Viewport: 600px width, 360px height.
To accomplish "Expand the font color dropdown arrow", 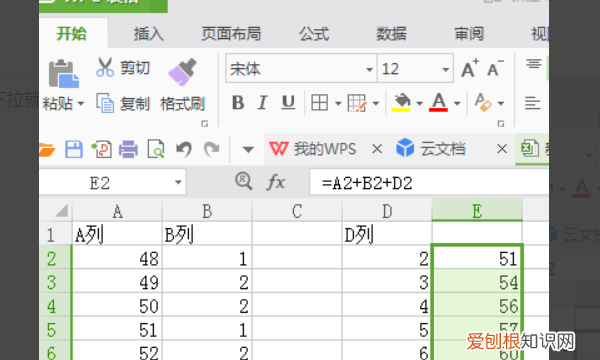I will pos(457,103).
